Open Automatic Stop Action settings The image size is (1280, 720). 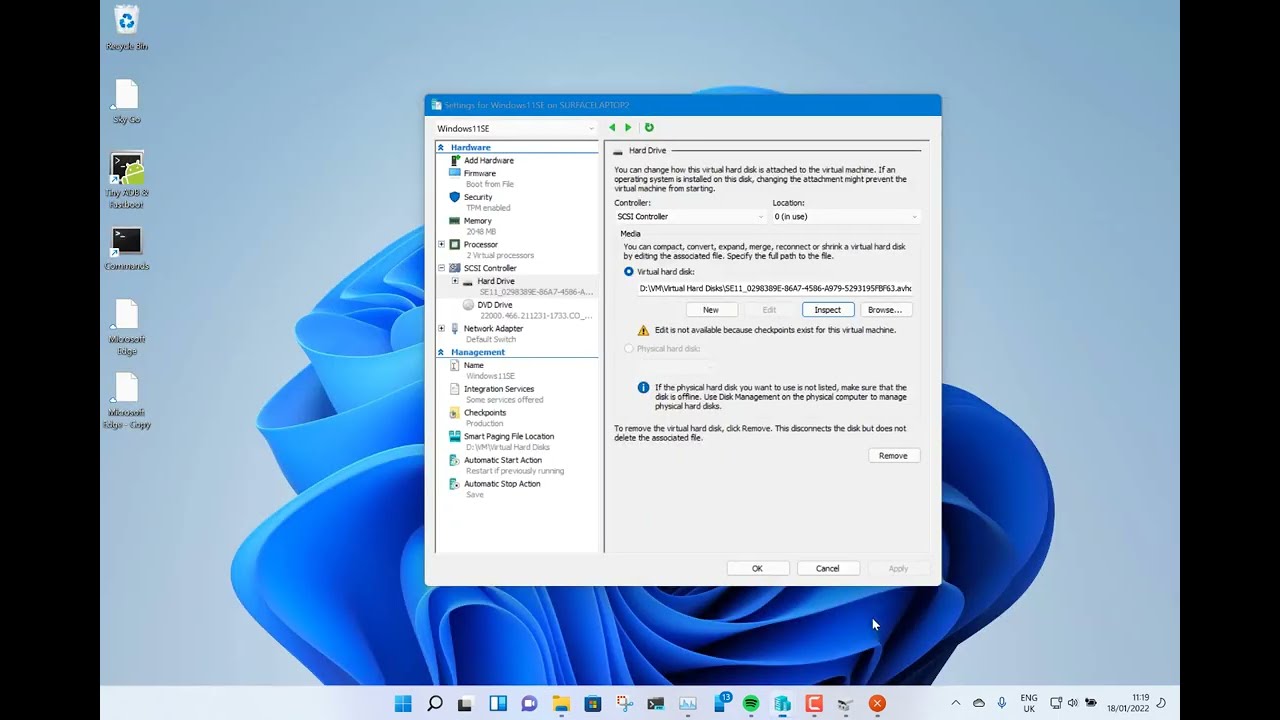coord(502,484)
